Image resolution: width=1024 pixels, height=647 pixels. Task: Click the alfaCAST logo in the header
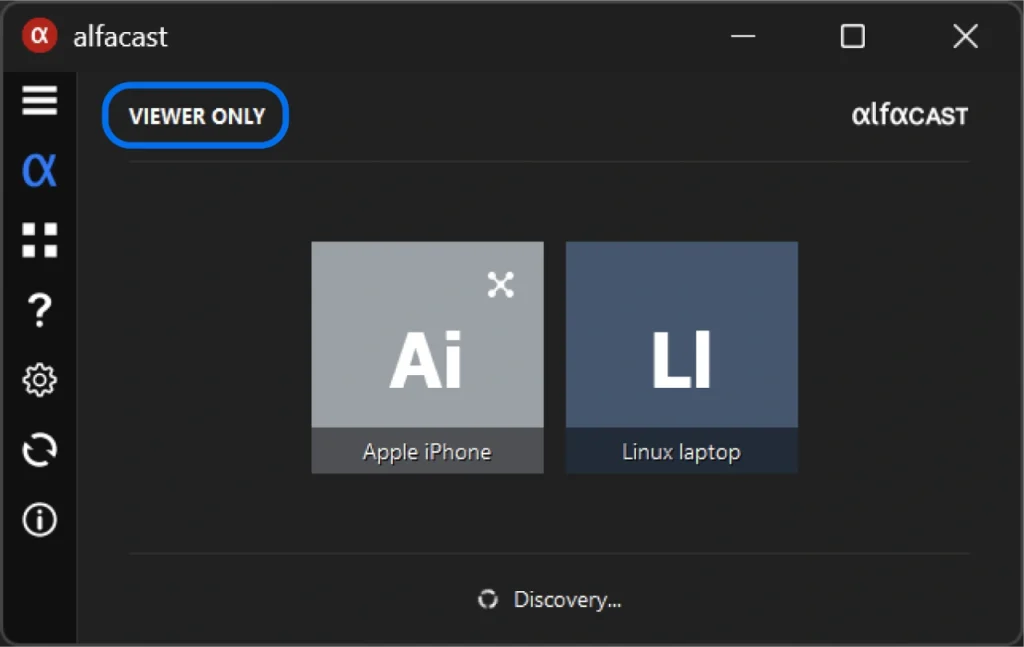(909, 114)
